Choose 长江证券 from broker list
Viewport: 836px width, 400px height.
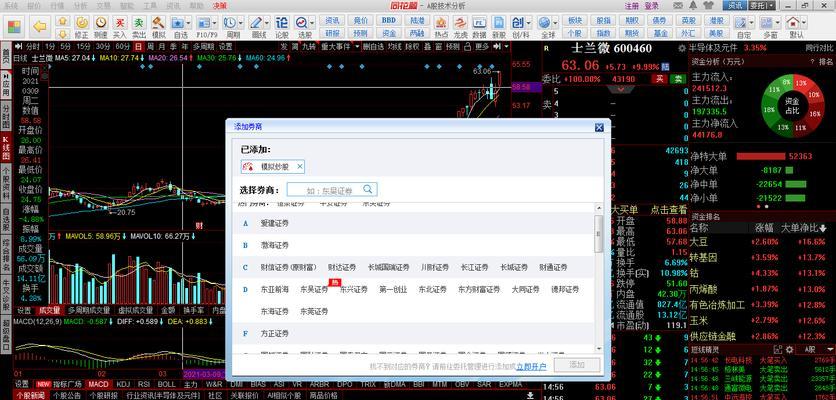click(475, 267)
